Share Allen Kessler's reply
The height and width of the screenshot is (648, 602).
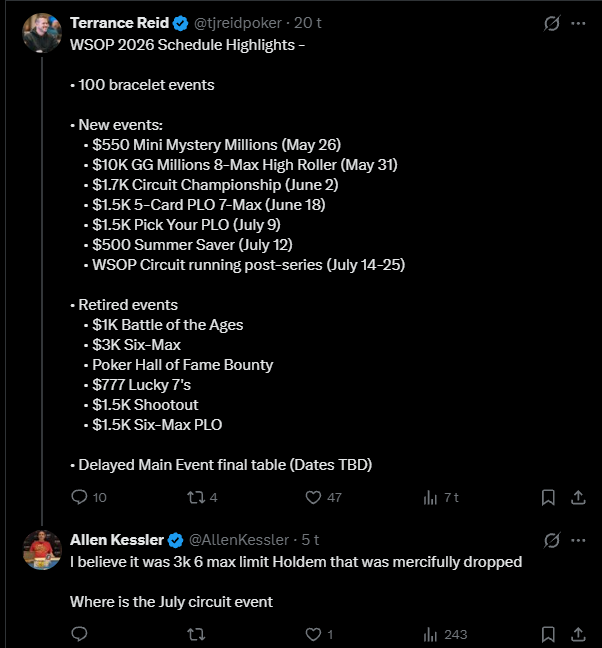click(x=578, y=633)
